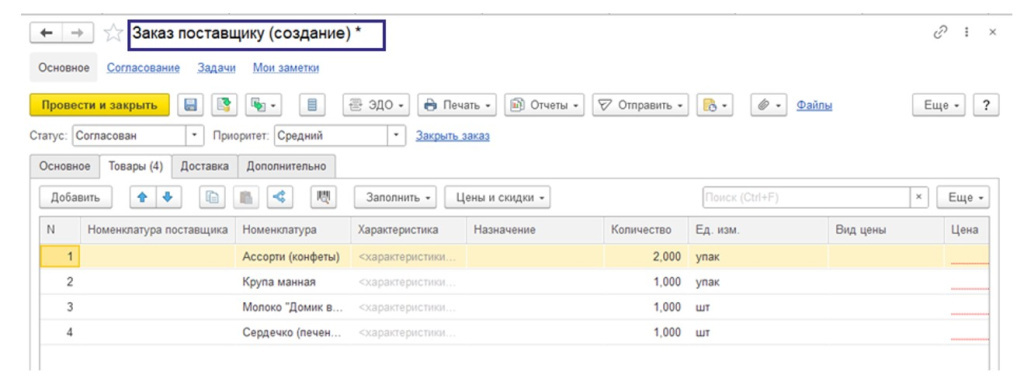The image size is (1024, 389).
Task: Click the Количество column header
Action: [646, 230]
